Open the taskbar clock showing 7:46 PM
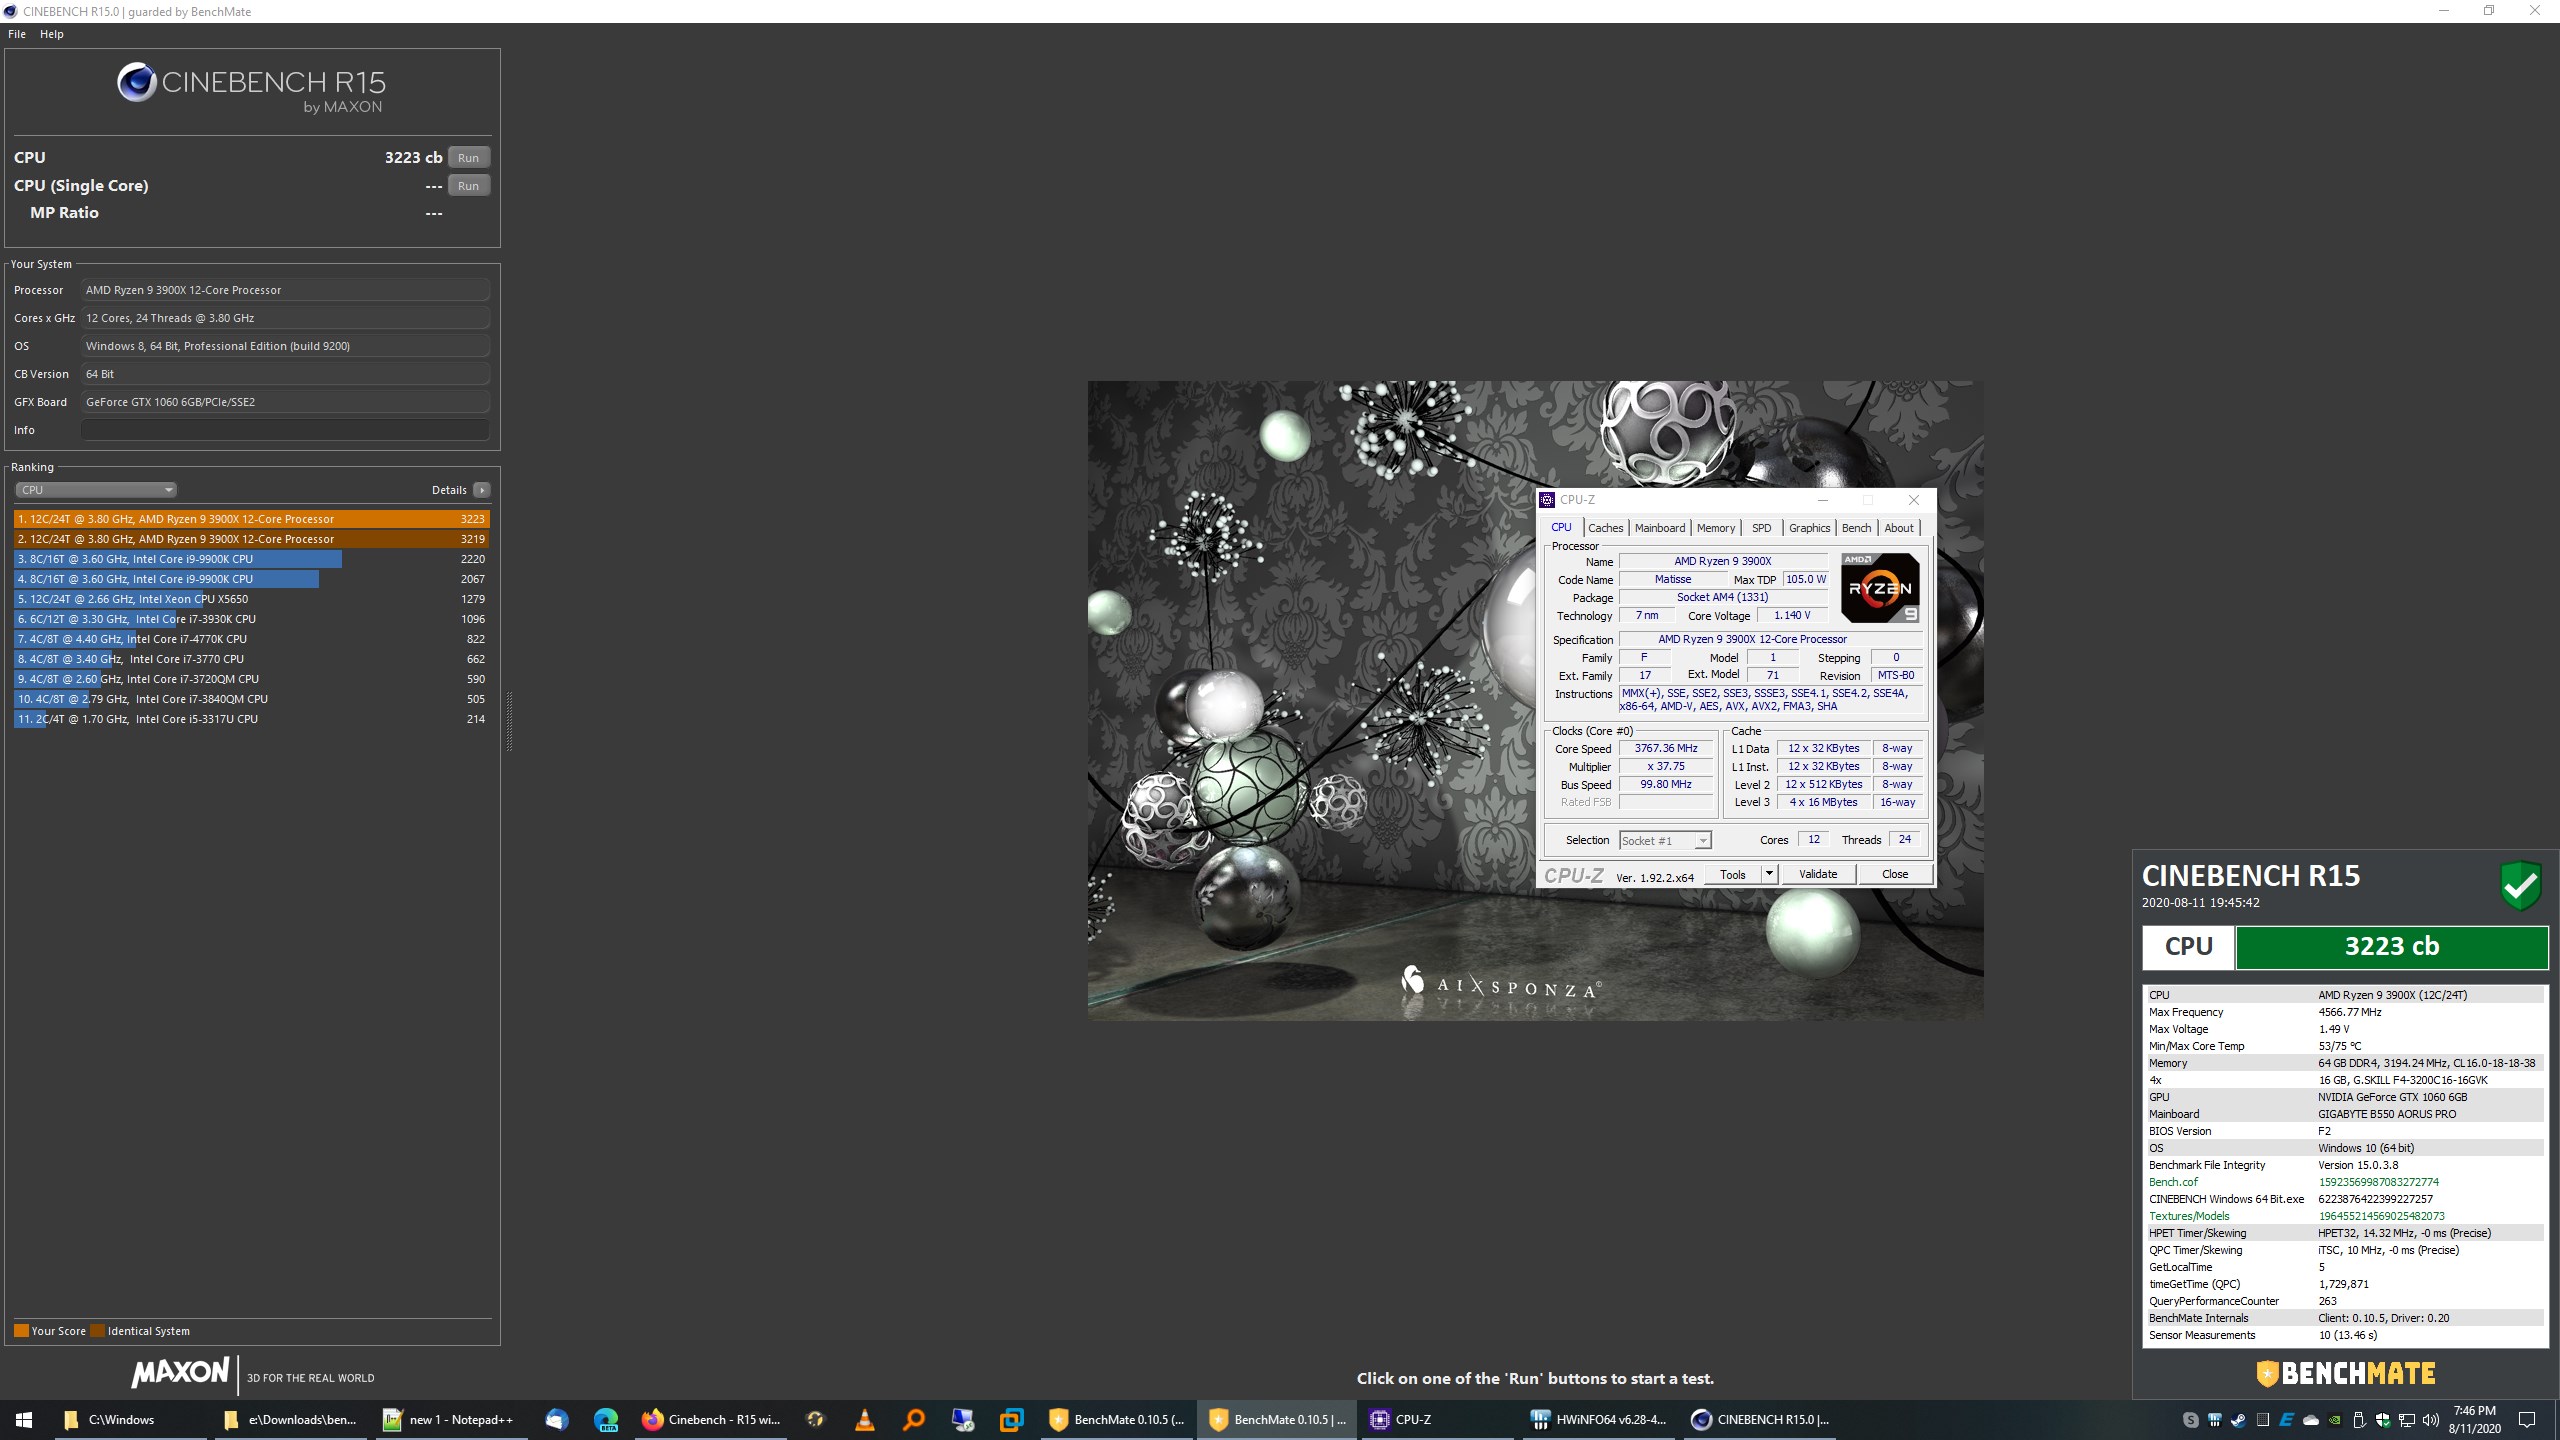Image resolution: width=2560 pixels, height=1440 pixels. [2474, 1420]
